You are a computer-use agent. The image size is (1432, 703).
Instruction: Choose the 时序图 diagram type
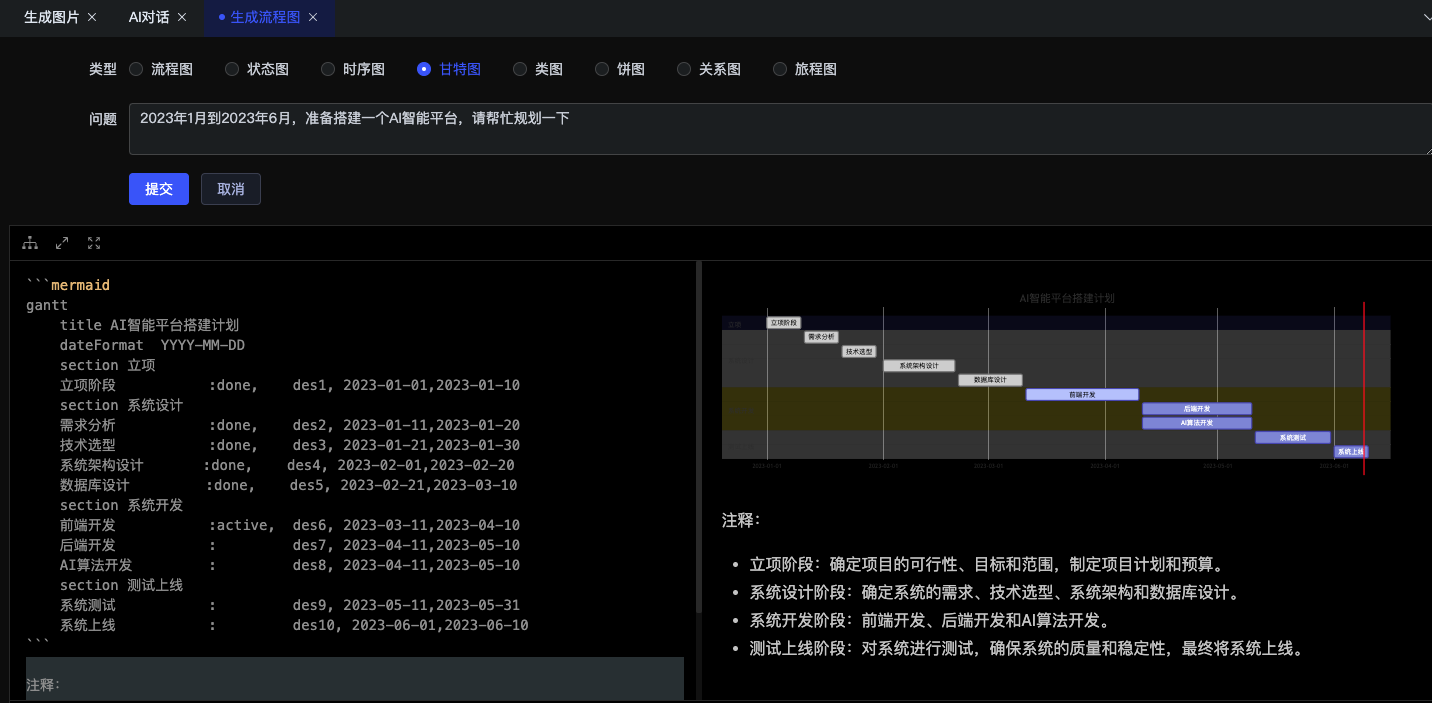pyautogui.click(x=328, y=69)
